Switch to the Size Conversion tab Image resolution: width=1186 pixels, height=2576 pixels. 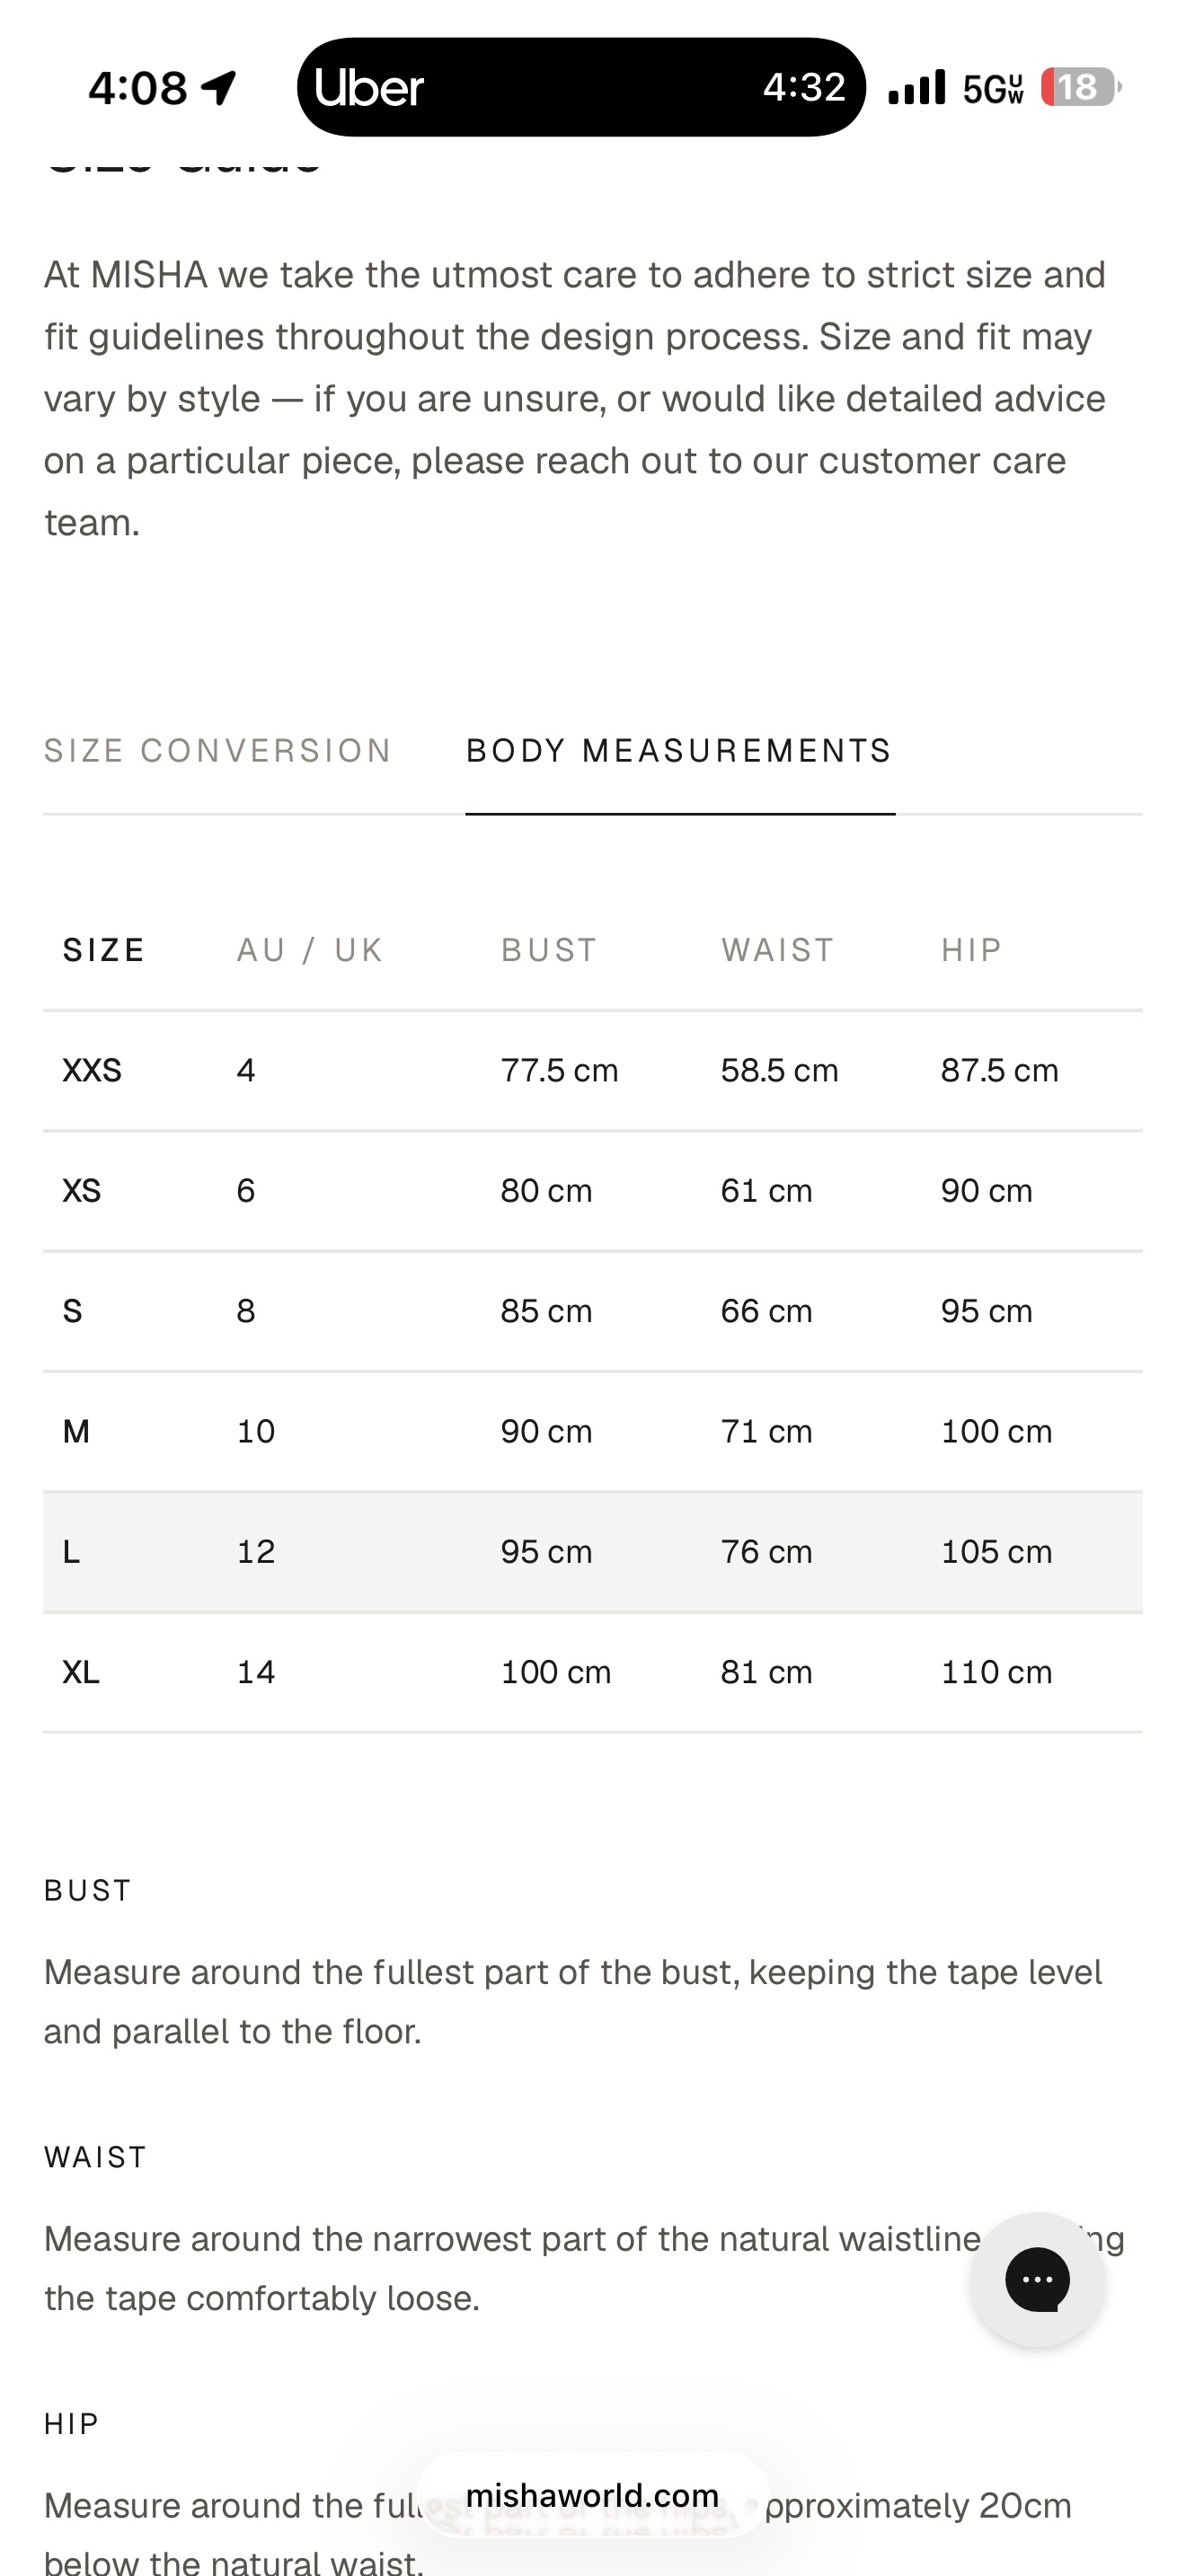217,750
